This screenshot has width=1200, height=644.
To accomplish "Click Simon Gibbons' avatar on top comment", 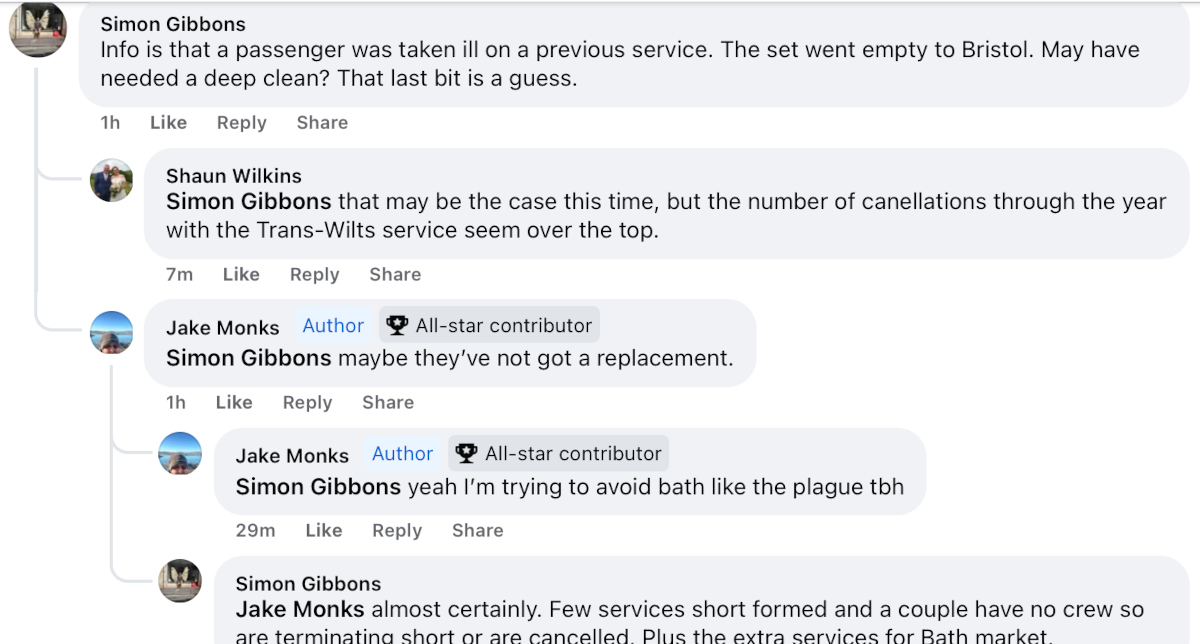I will click(38, 29).
